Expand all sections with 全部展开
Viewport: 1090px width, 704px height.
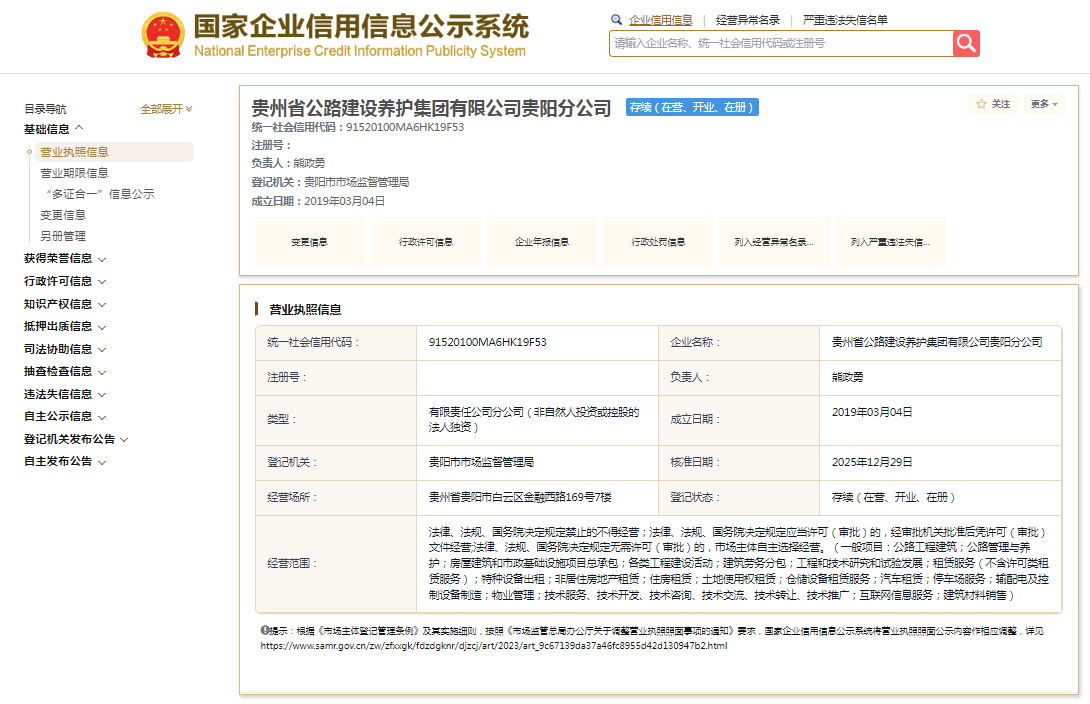coord(166,109)
